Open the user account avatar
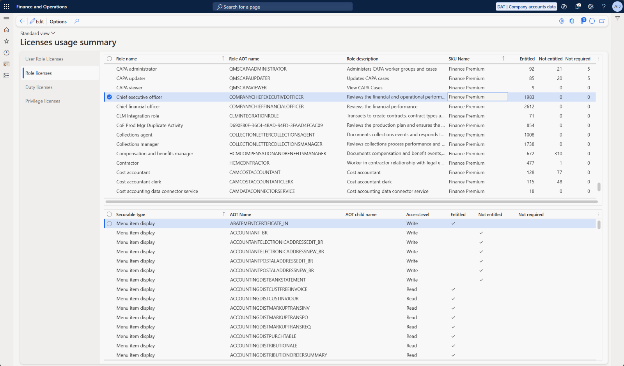The width and height of the screenshot is (624, 366). pos(617,7)
